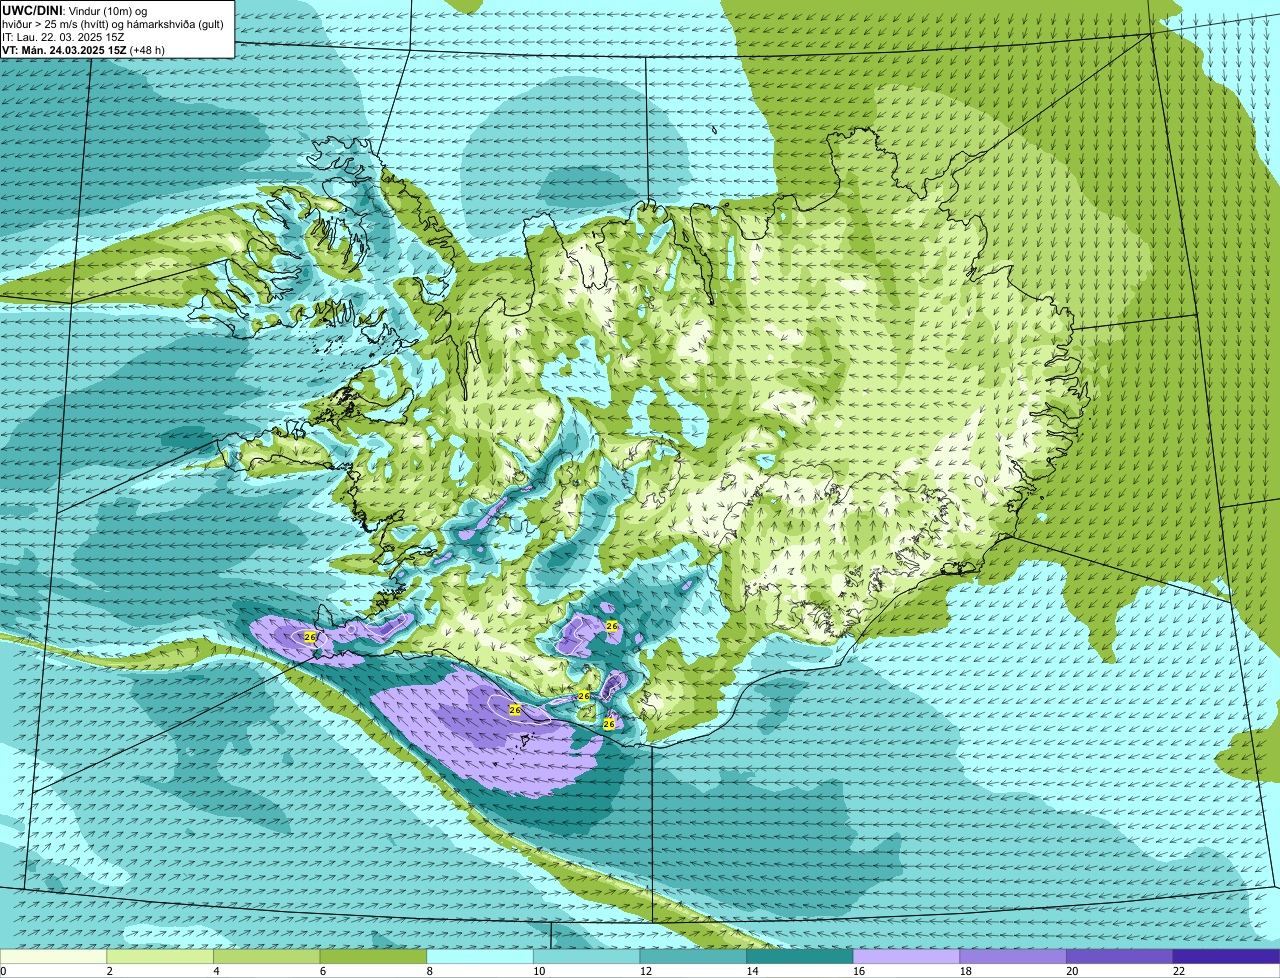Pick the 16–18 m/s light lavender swatch
This screenshot has width=1280, height=978.
(906, 956)
